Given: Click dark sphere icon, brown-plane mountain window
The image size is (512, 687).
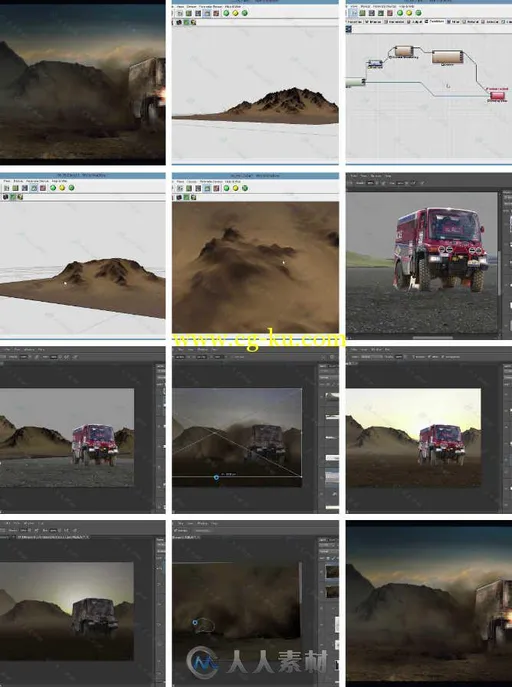Looking at the screenshot, I should [x=5, y=197].
